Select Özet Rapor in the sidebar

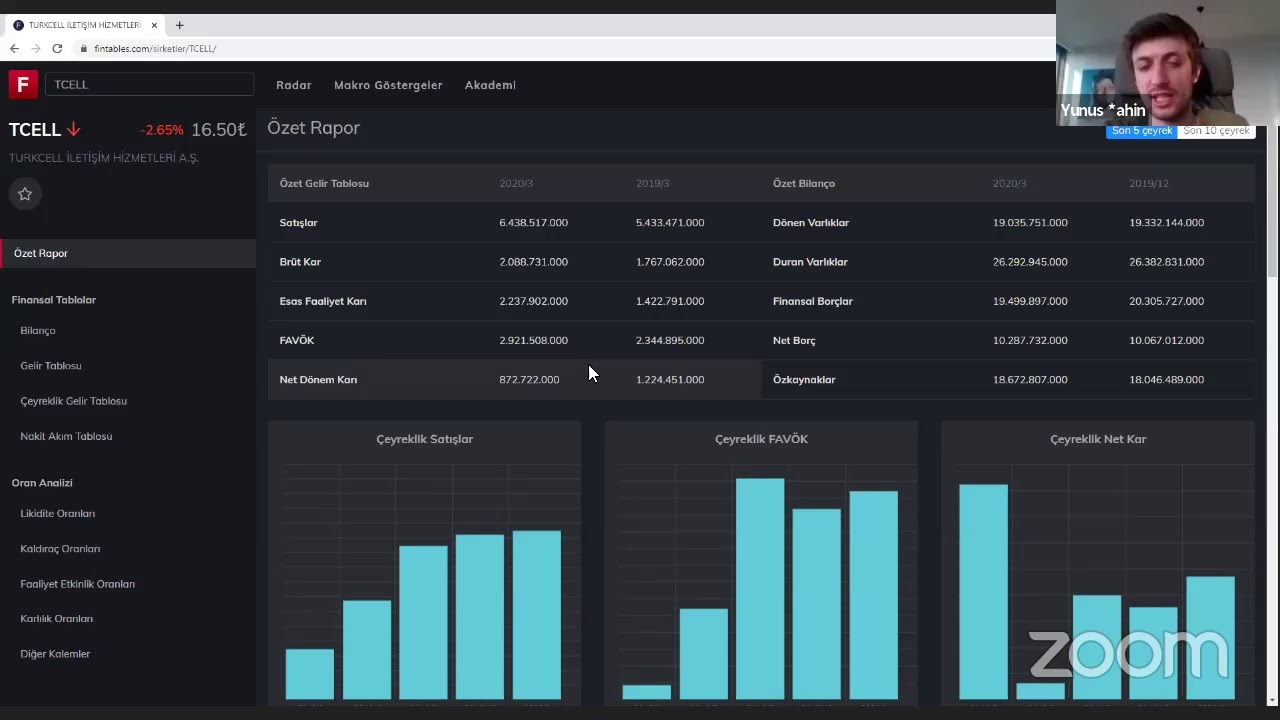[128, 253]
